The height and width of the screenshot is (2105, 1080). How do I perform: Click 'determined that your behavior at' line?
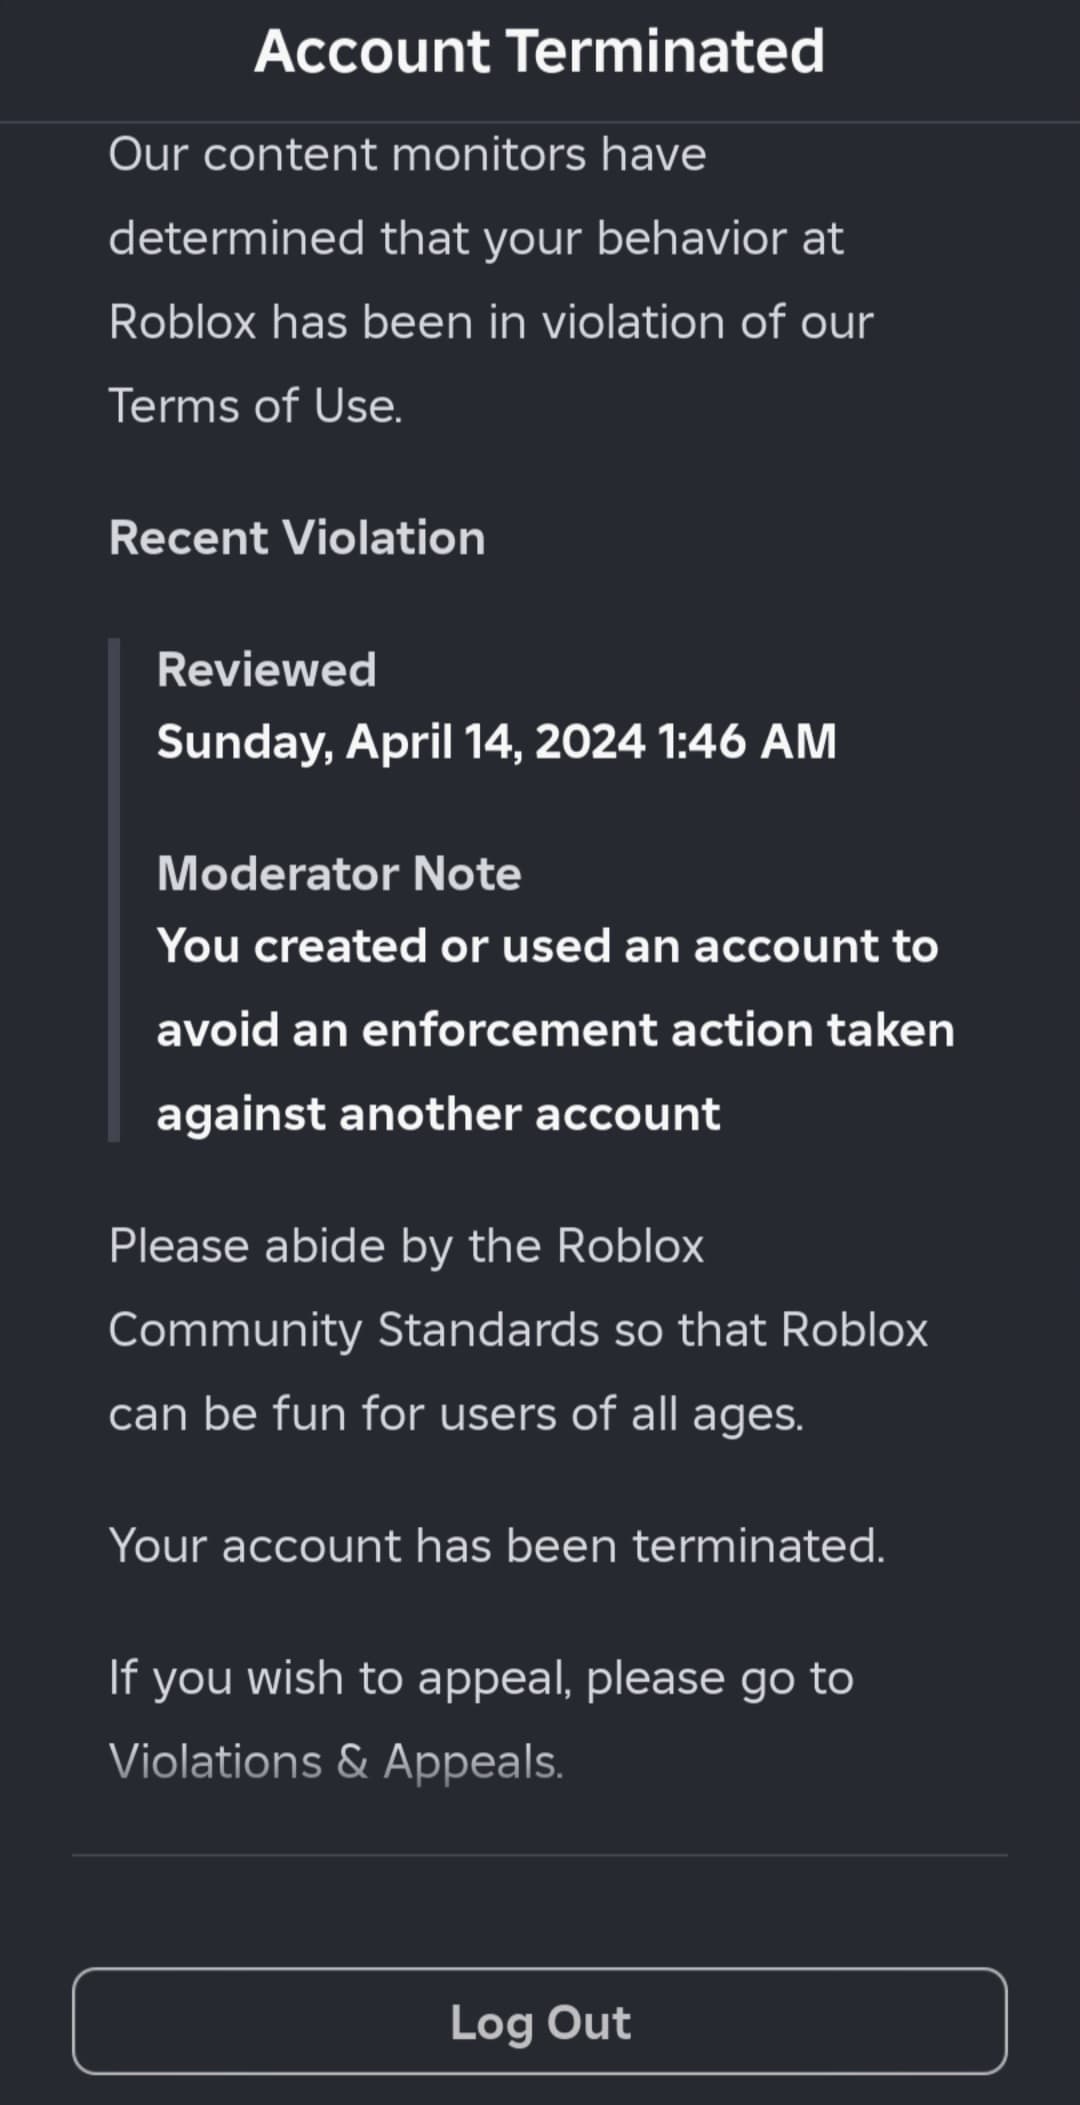click(x=476, y=239)
